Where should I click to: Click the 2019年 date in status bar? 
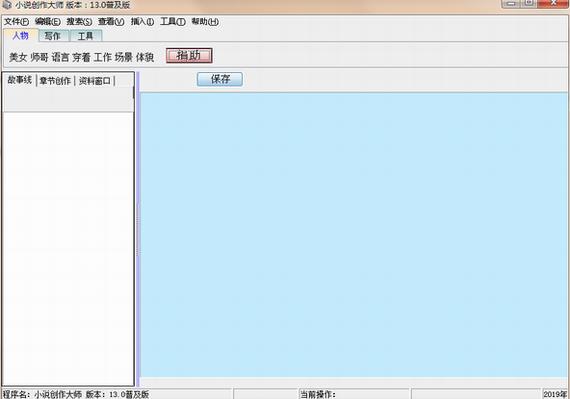pos(555,394)
